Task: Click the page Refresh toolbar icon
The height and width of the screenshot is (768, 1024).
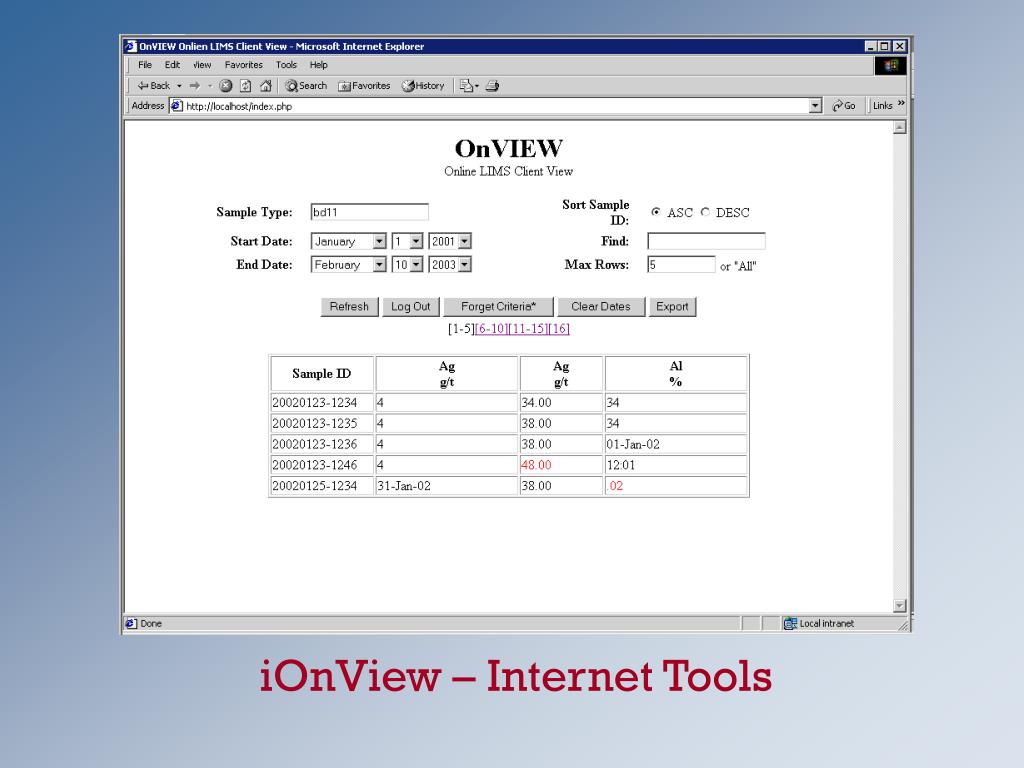Action: (x=246, y=86)
